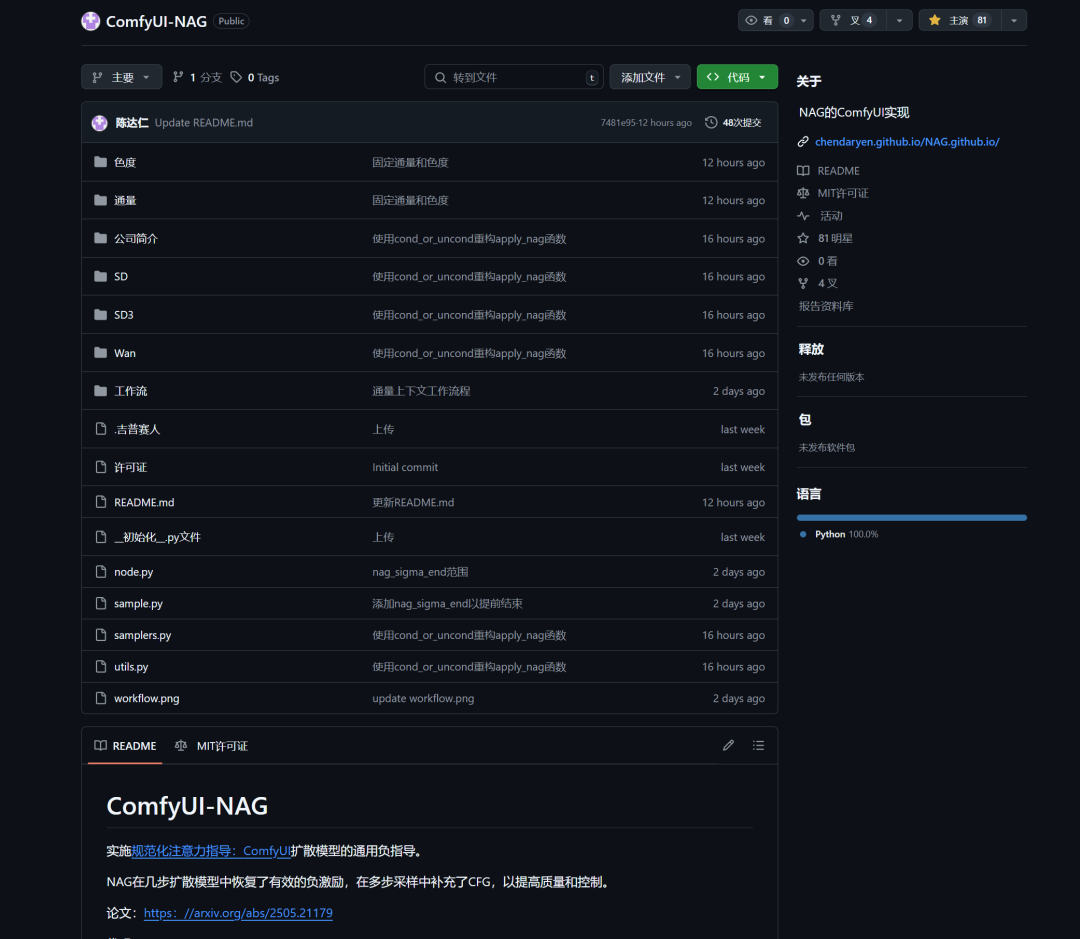Click the link chain icon in About section

(x=803, y=142)
